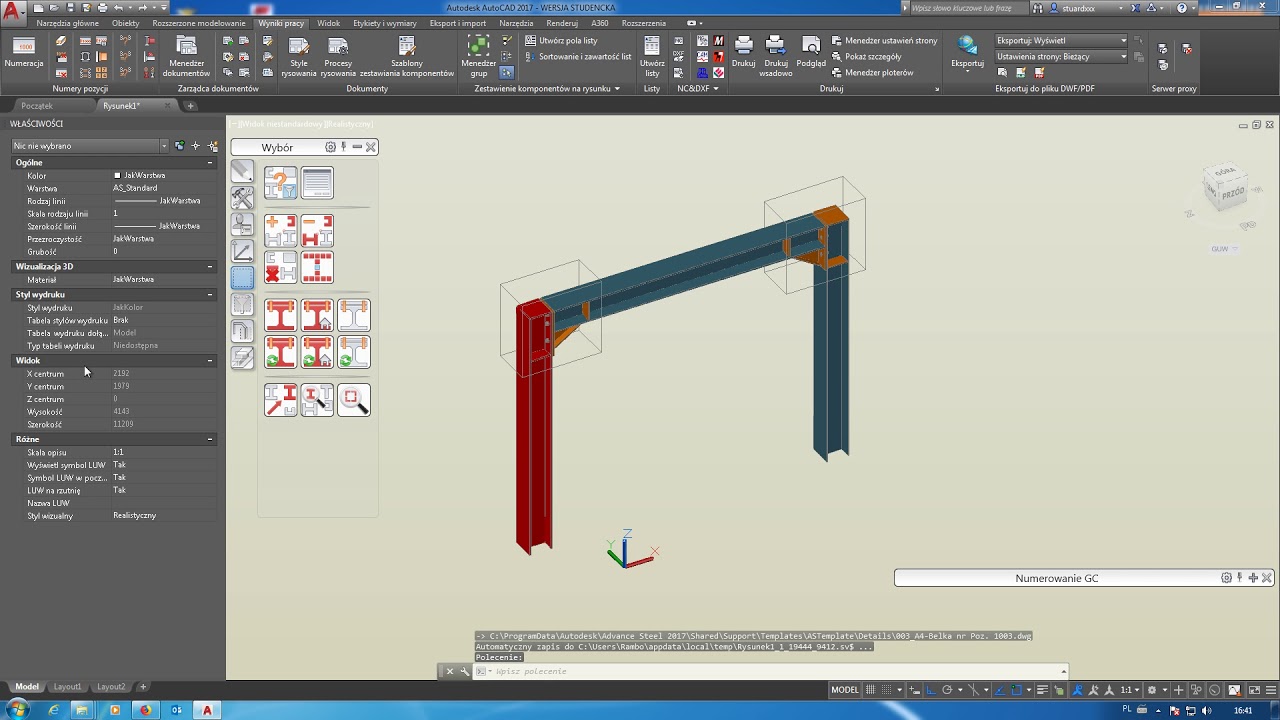This screenshot has width=1280, height=720.
Task: Collapse the Wizualizacja 3D section
Action: (x=210, y=267)
